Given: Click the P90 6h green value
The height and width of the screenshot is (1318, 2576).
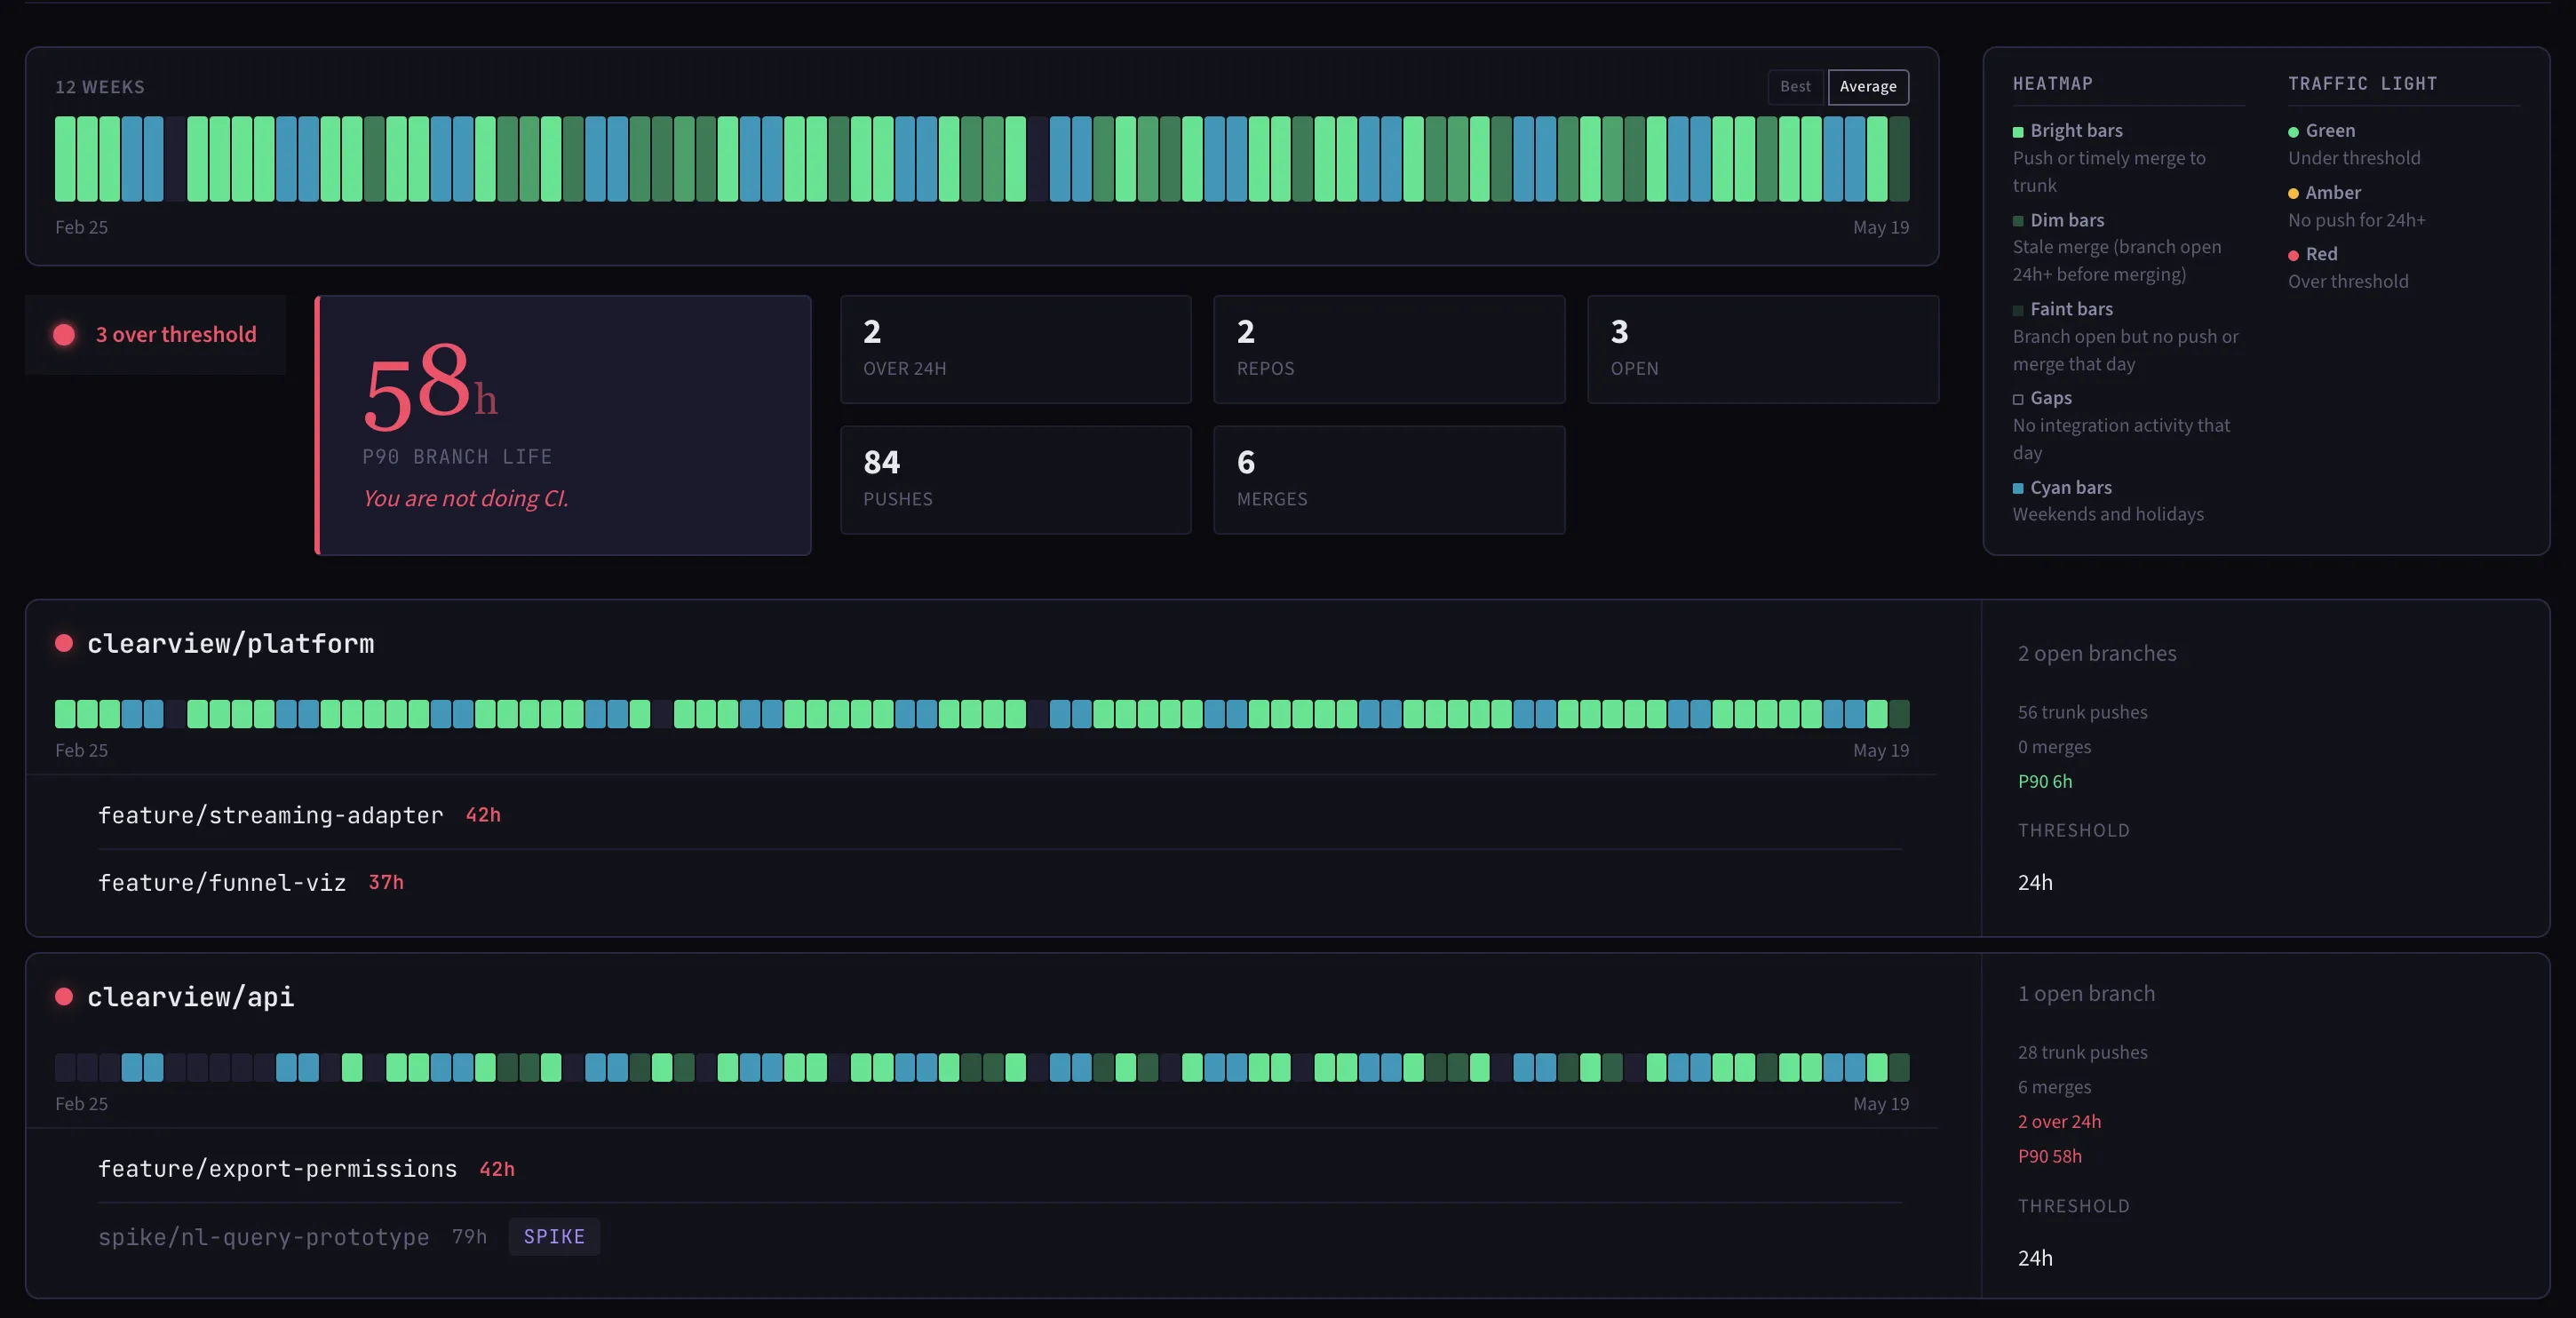Looking at the screenshot, I should pyautogui.click(x=2045, y=781).
